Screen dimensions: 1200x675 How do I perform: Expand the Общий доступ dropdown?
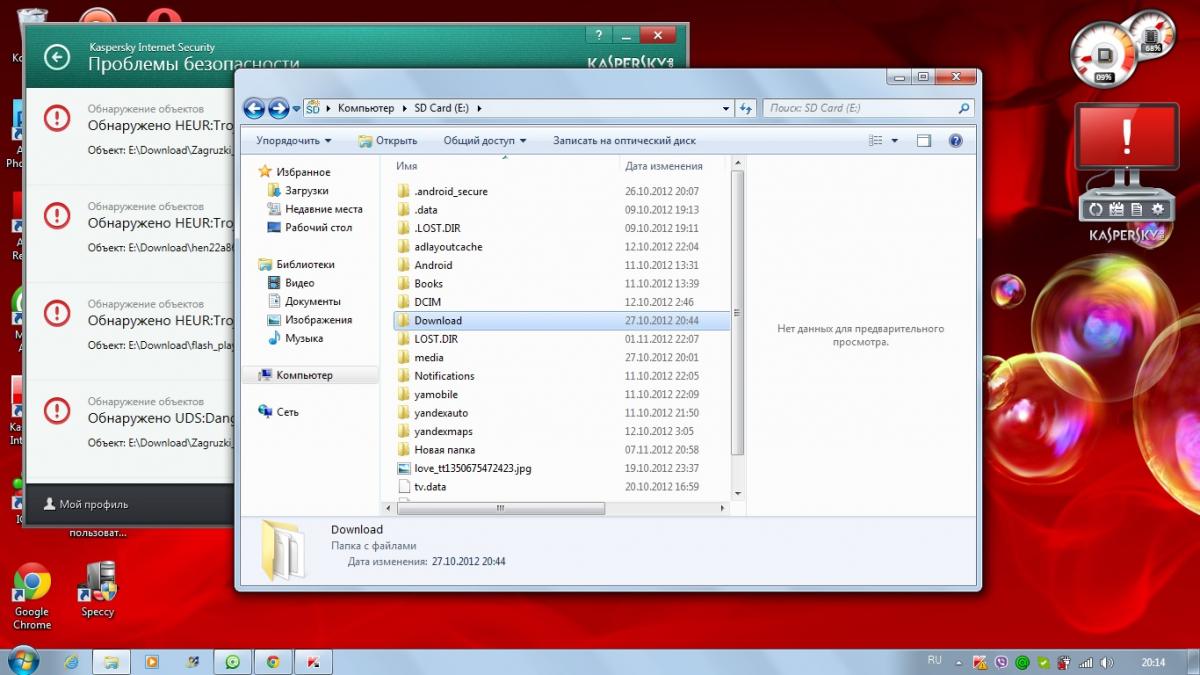(484, 141)
